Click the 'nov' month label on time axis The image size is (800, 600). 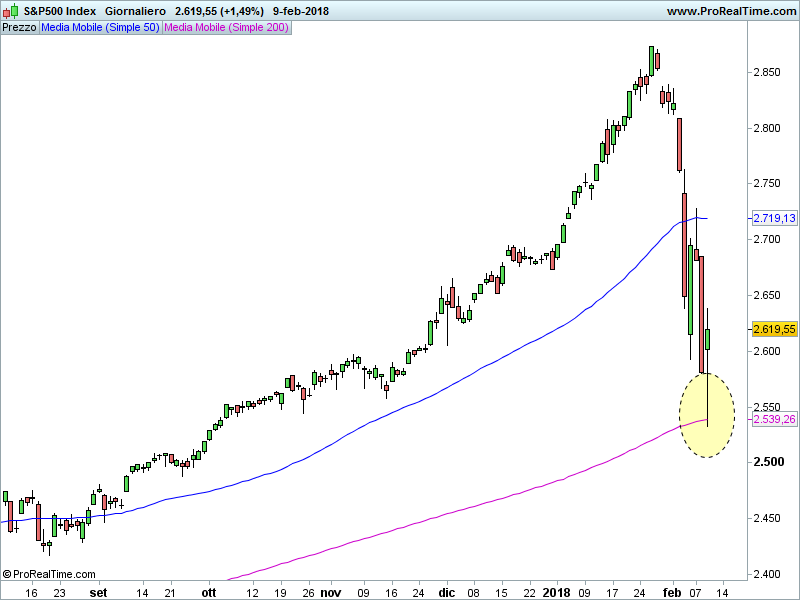[331, 593]
